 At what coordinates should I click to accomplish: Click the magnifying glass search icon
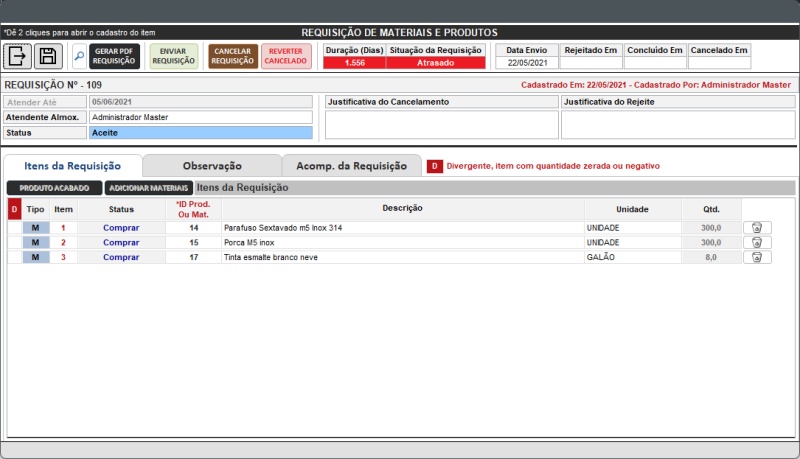(78, 56)
